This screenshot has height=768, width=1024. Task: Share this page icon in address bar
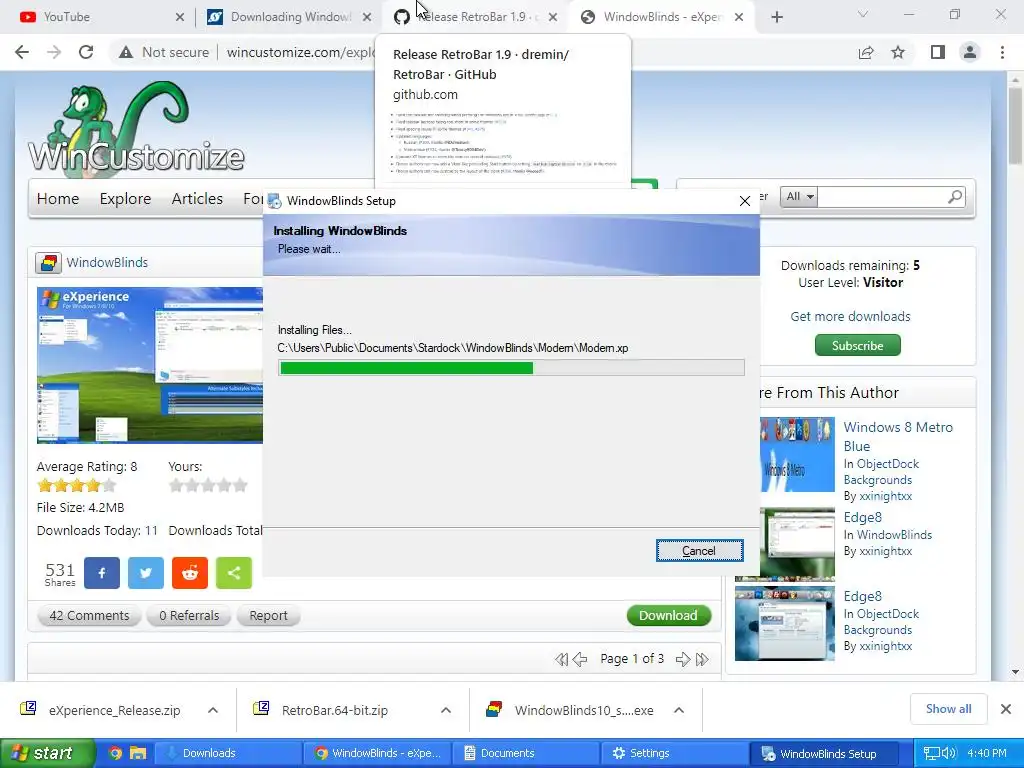pos(866,52)
